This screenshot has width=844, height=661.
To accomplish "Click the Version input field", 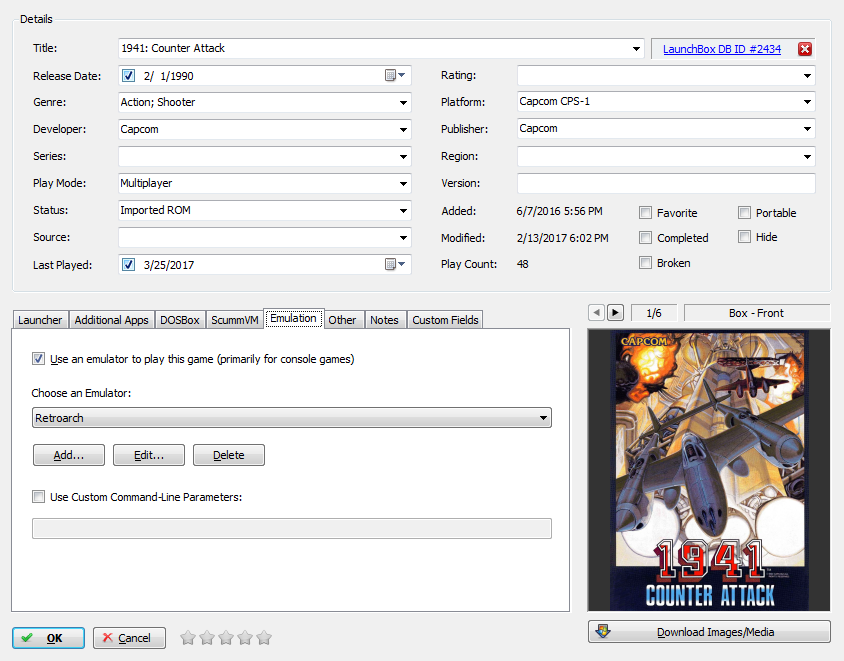I will [x=666, y=183].
